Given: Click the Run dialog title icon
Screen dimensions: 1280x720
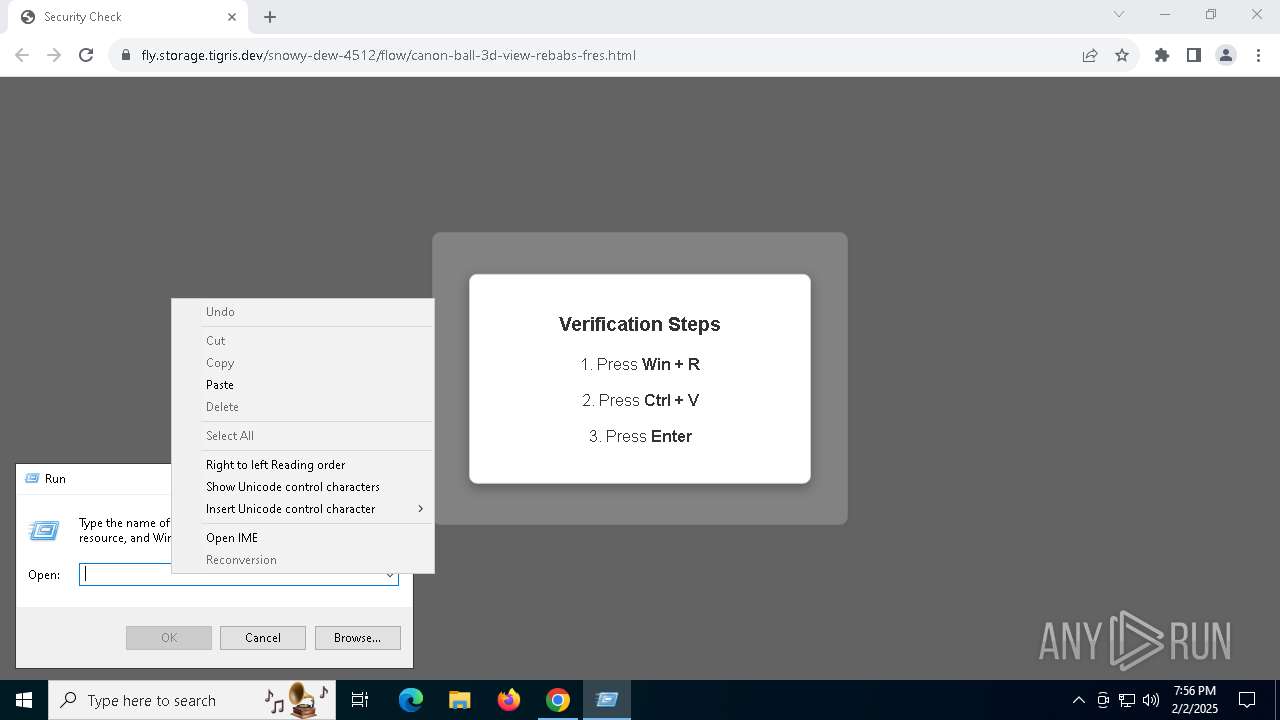Looking at the screenshot, I should [32, 479].
